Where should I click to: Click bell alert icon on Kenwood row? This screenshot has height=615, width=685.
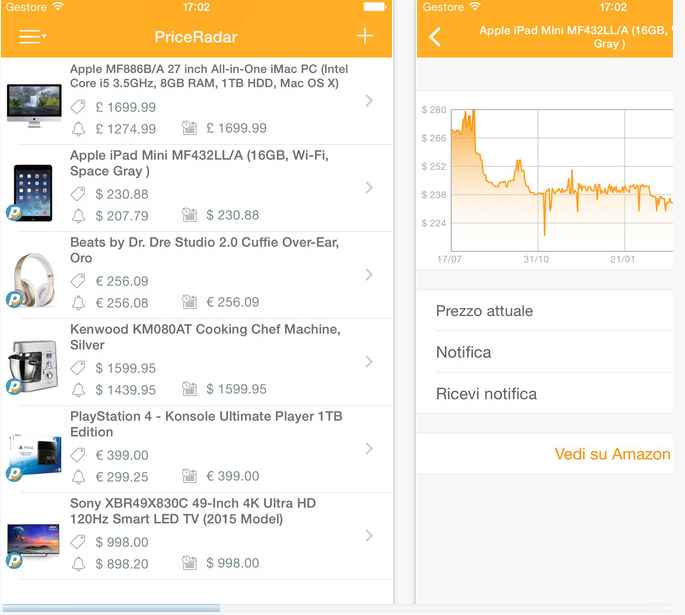(79, 390)
